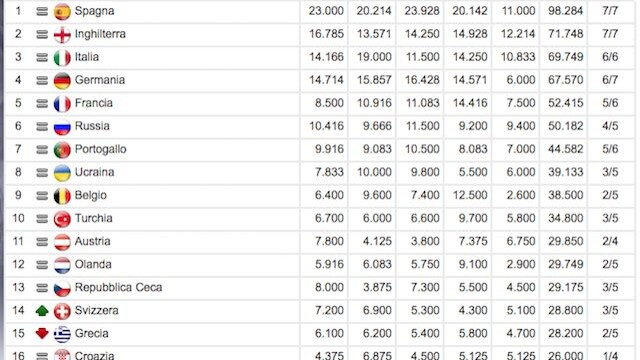
Task: Select the Olanda country name
Action: coord(93,264)
